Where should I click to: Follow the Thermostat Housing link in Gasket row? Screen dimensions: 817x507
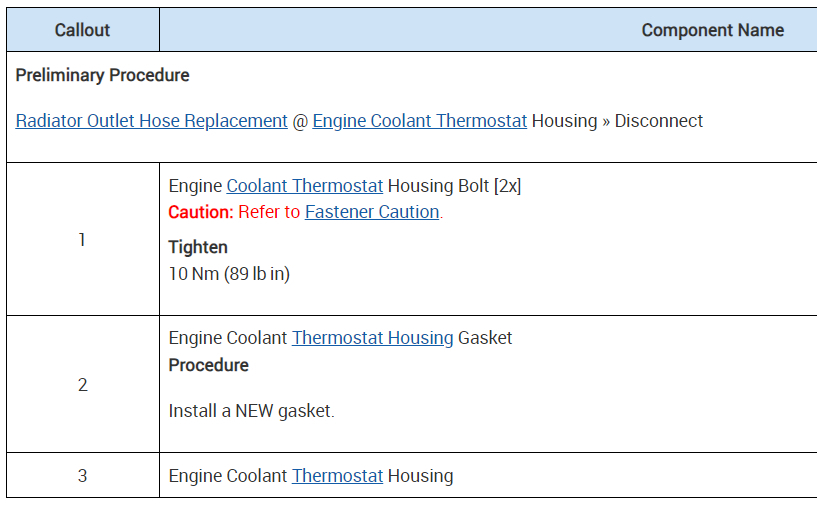tap(372, 338)
